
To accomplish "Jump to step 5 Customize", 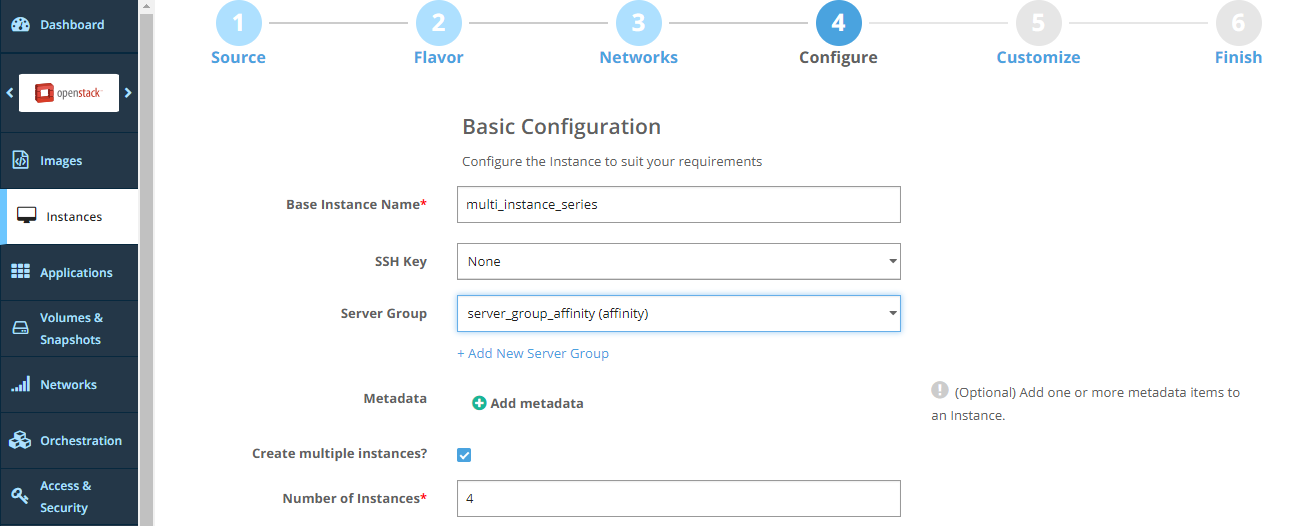I will pos(1038,23).
